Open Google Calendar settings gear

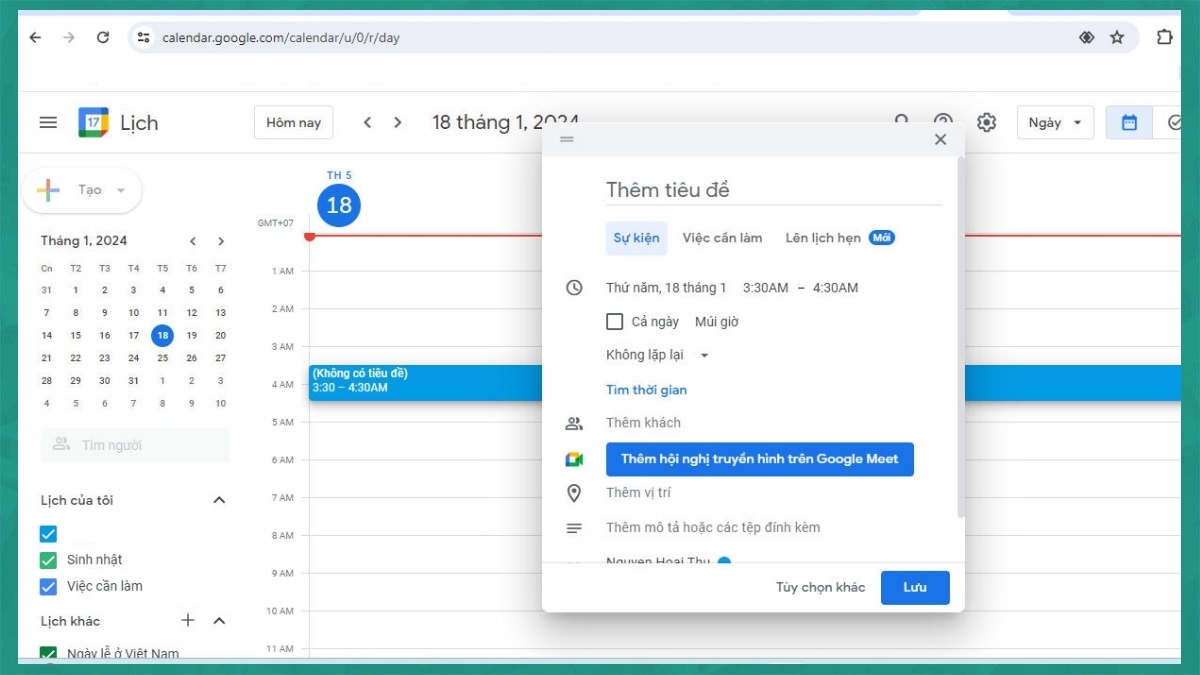coord(987,121)
